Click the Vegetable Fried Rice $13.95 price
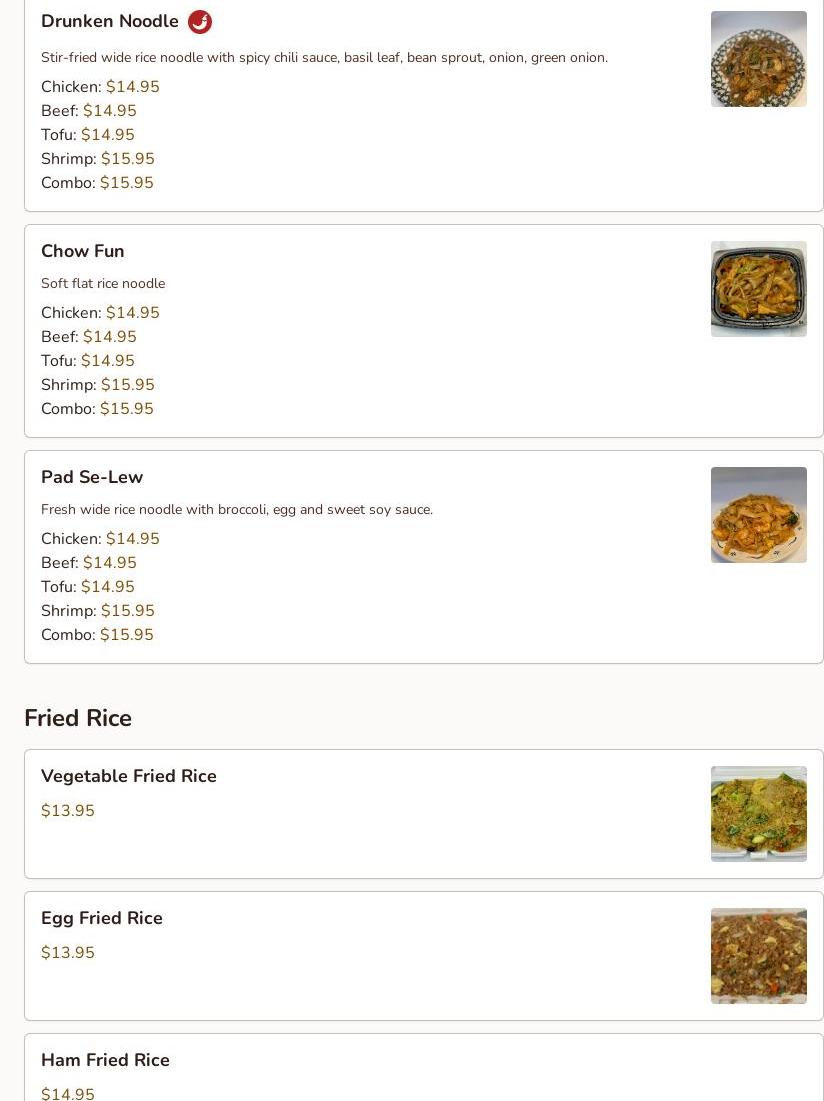824x1101 pixels. 68,810
